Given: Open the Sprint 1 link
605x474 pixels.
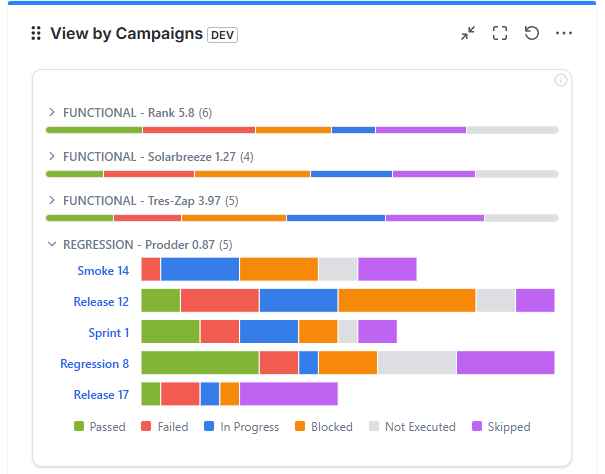Looking at the screenshot, I should 108,333.
